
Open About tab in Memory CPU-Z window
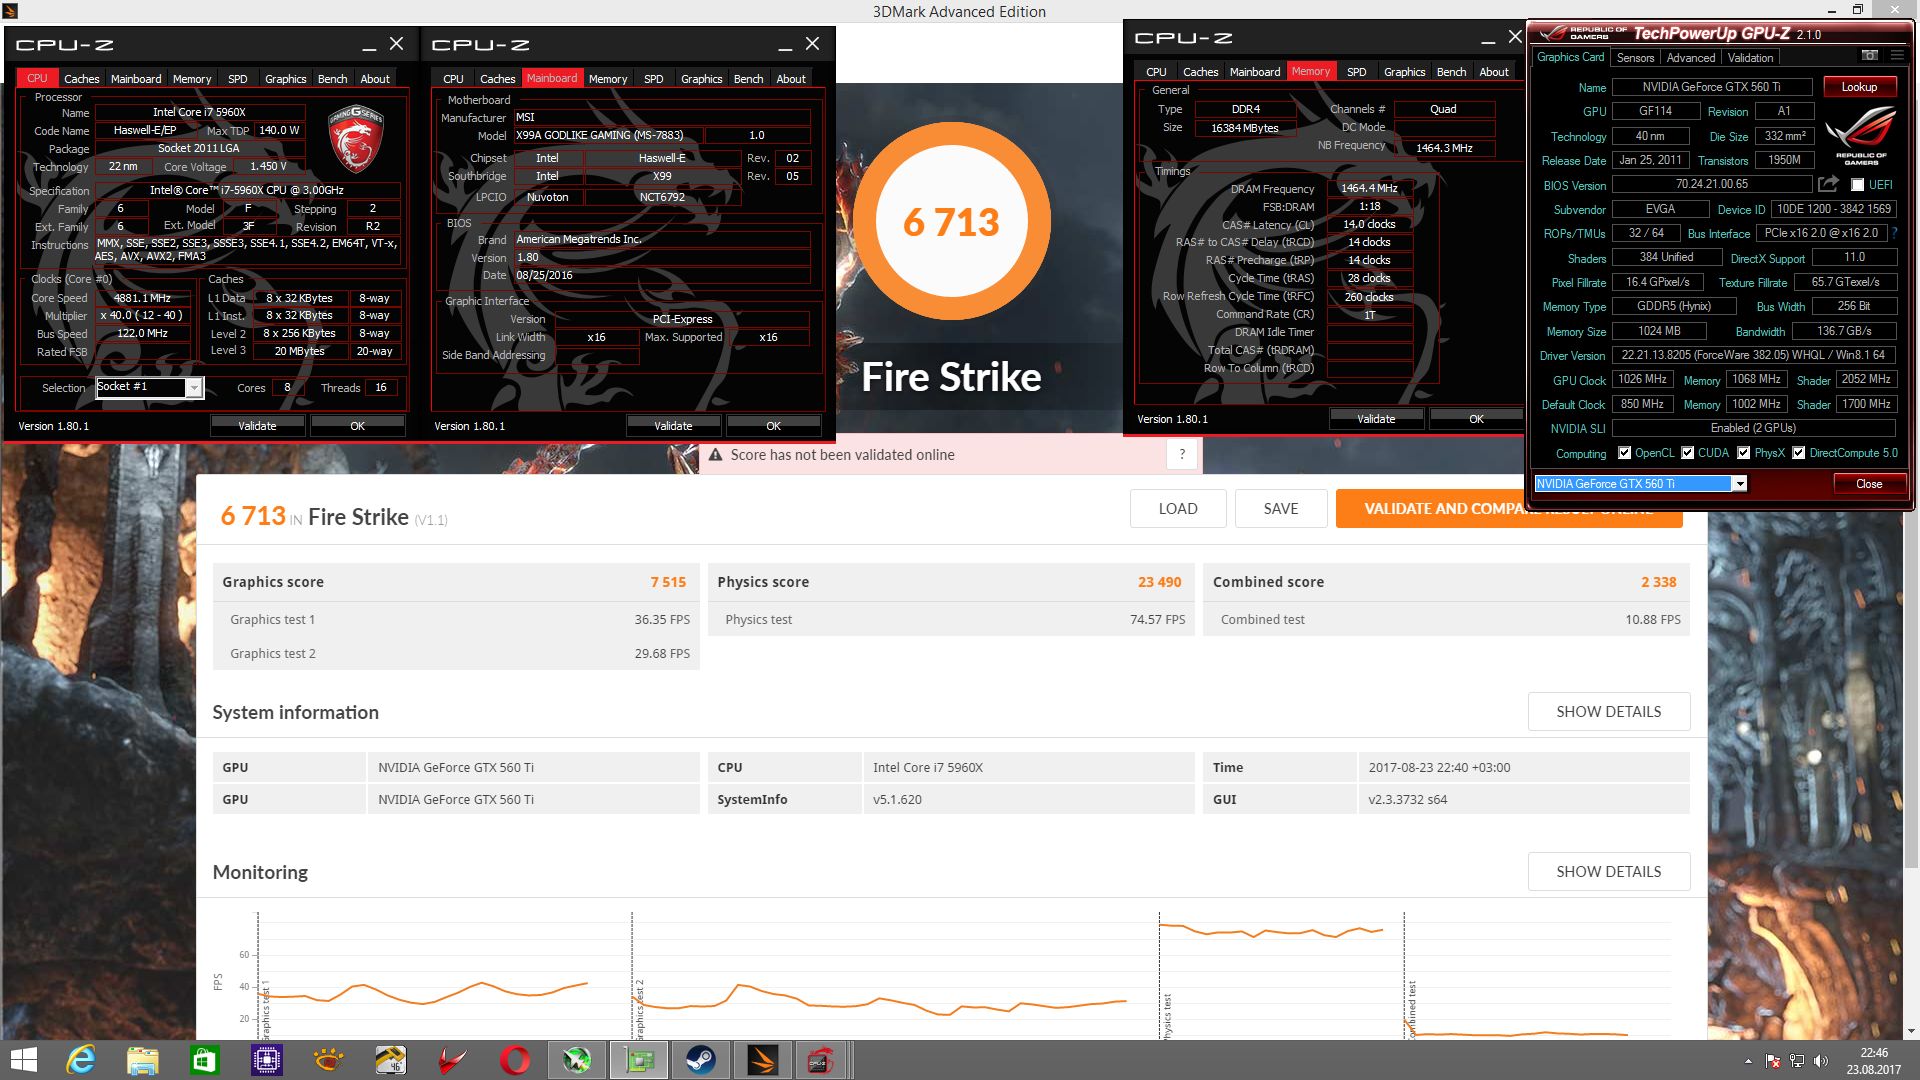(x=1493, y=72)
